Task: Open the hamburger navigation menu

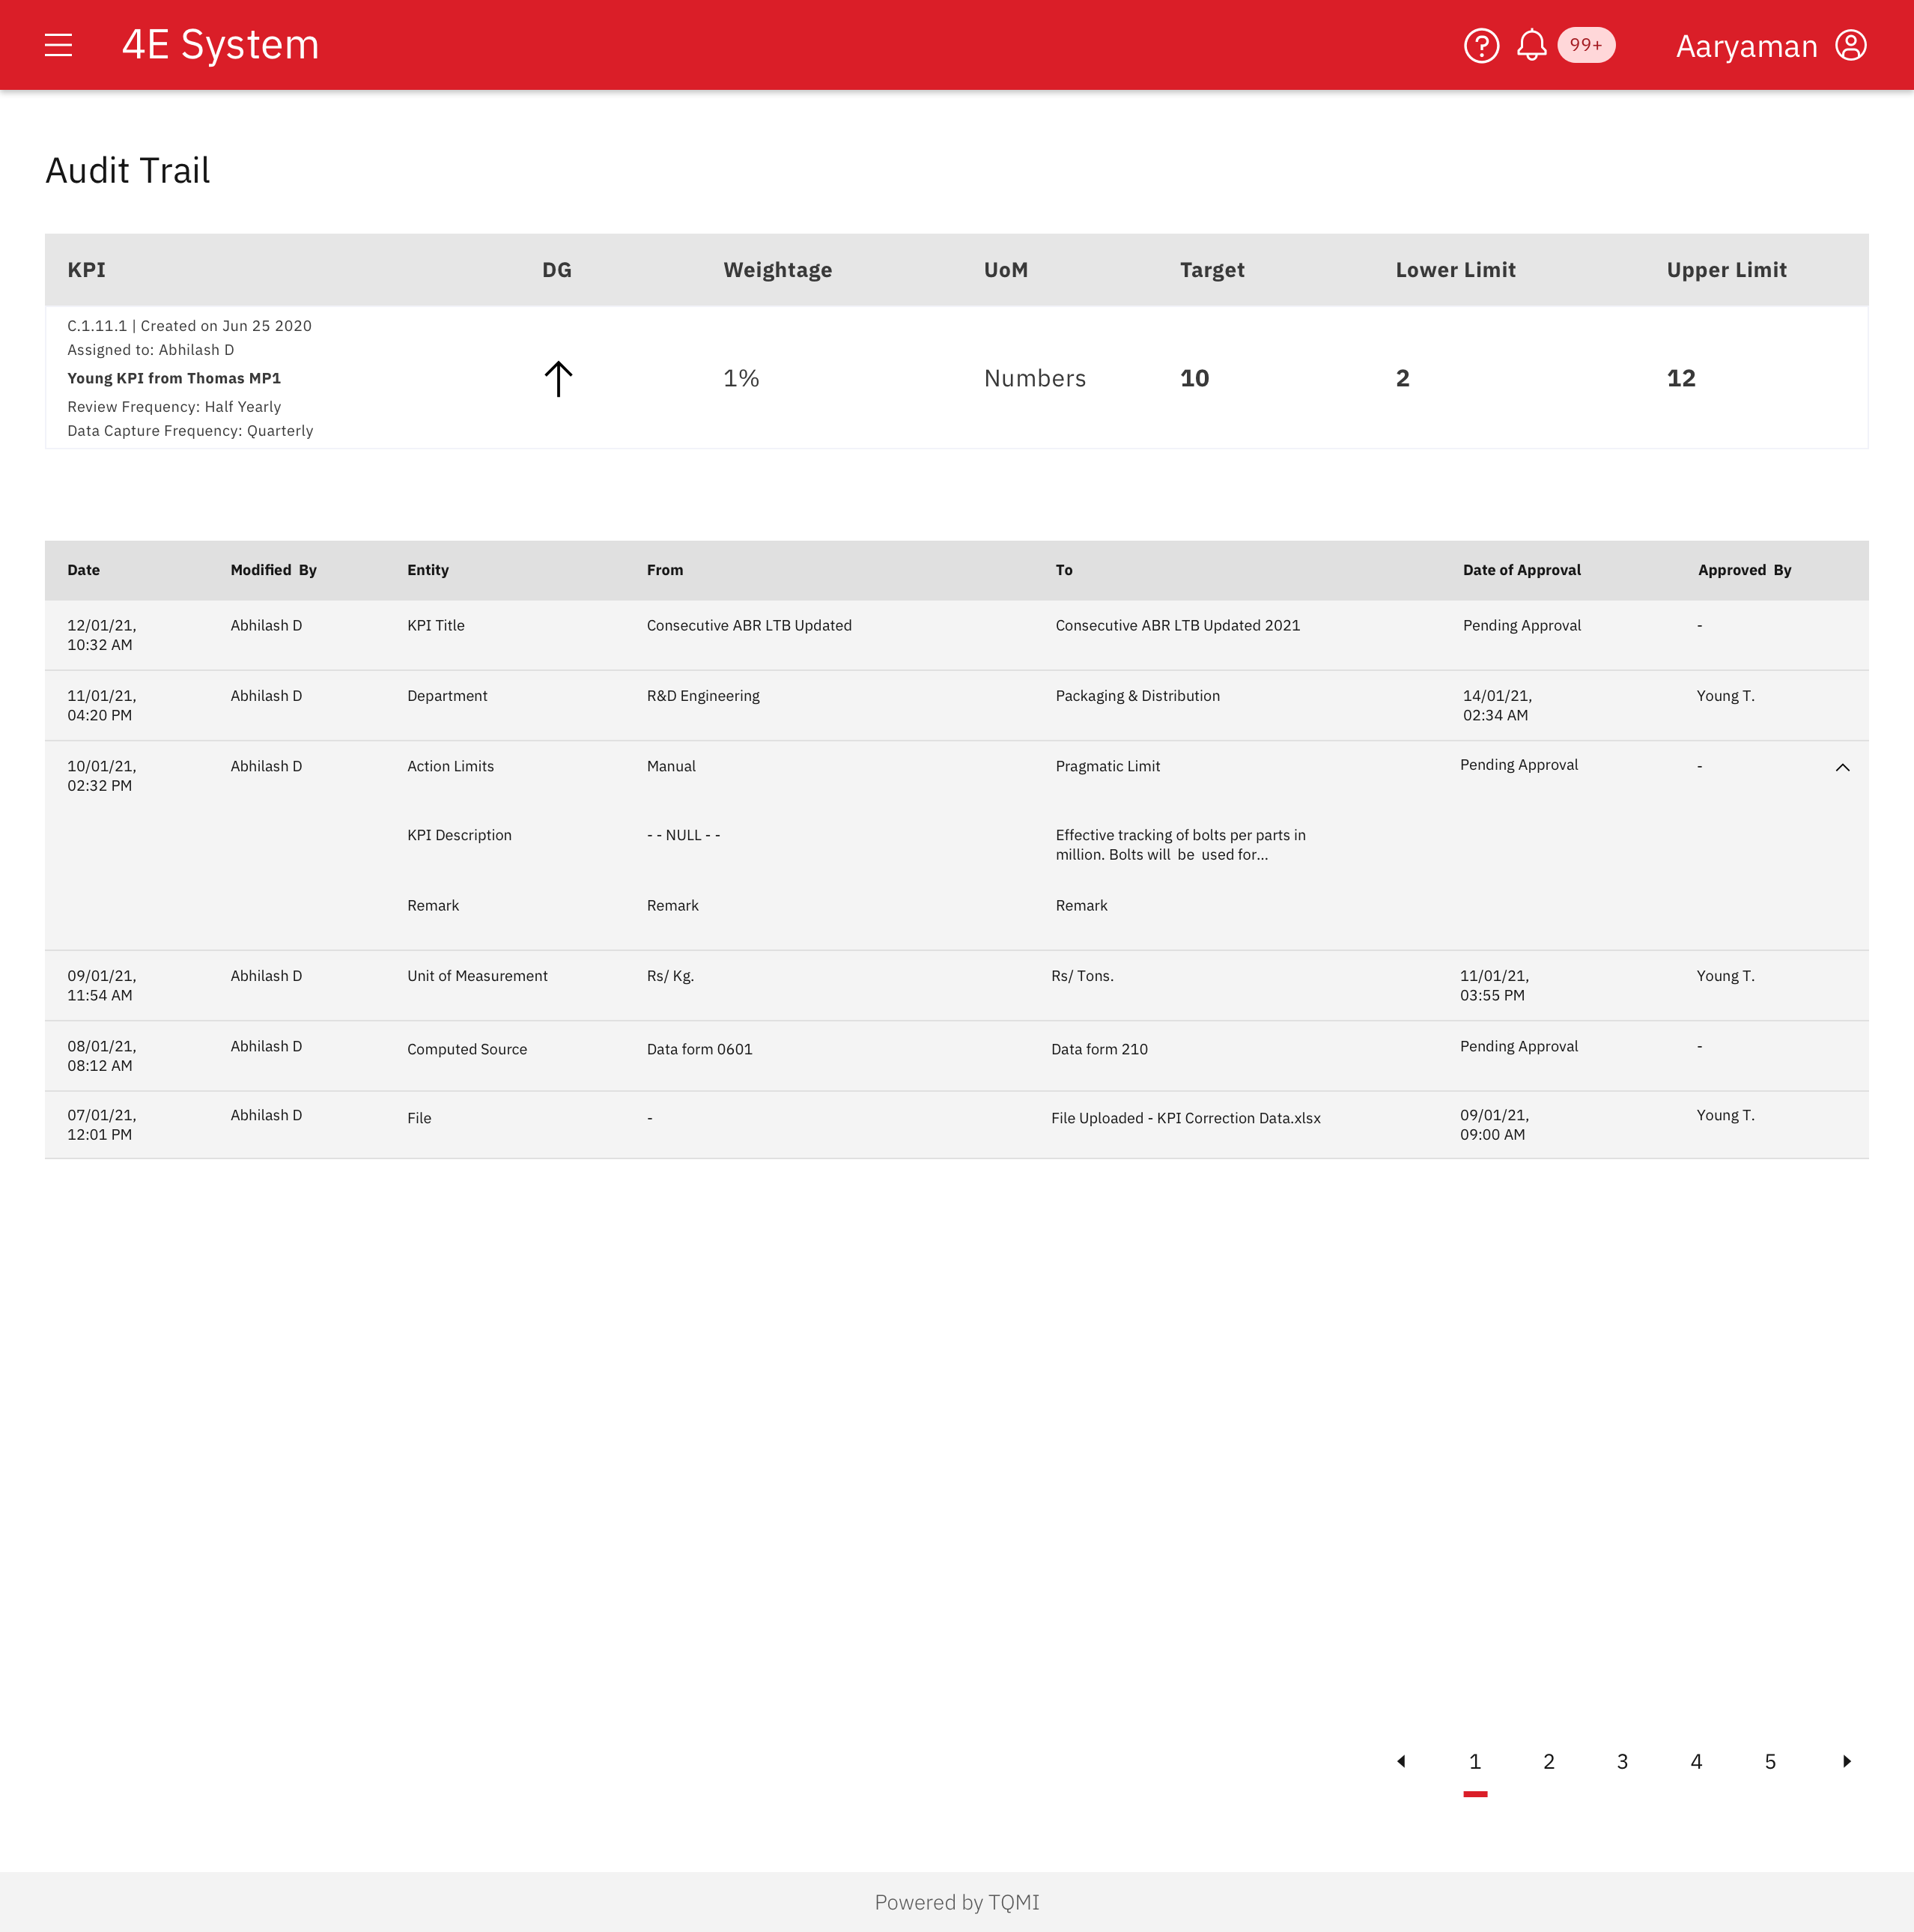Action: point(58,45)
